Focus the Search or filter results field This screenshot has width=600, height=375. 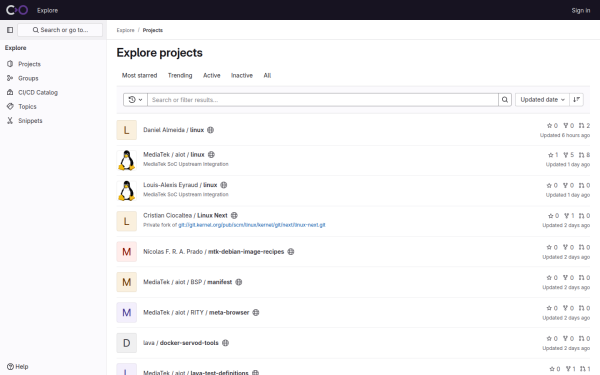323,100
